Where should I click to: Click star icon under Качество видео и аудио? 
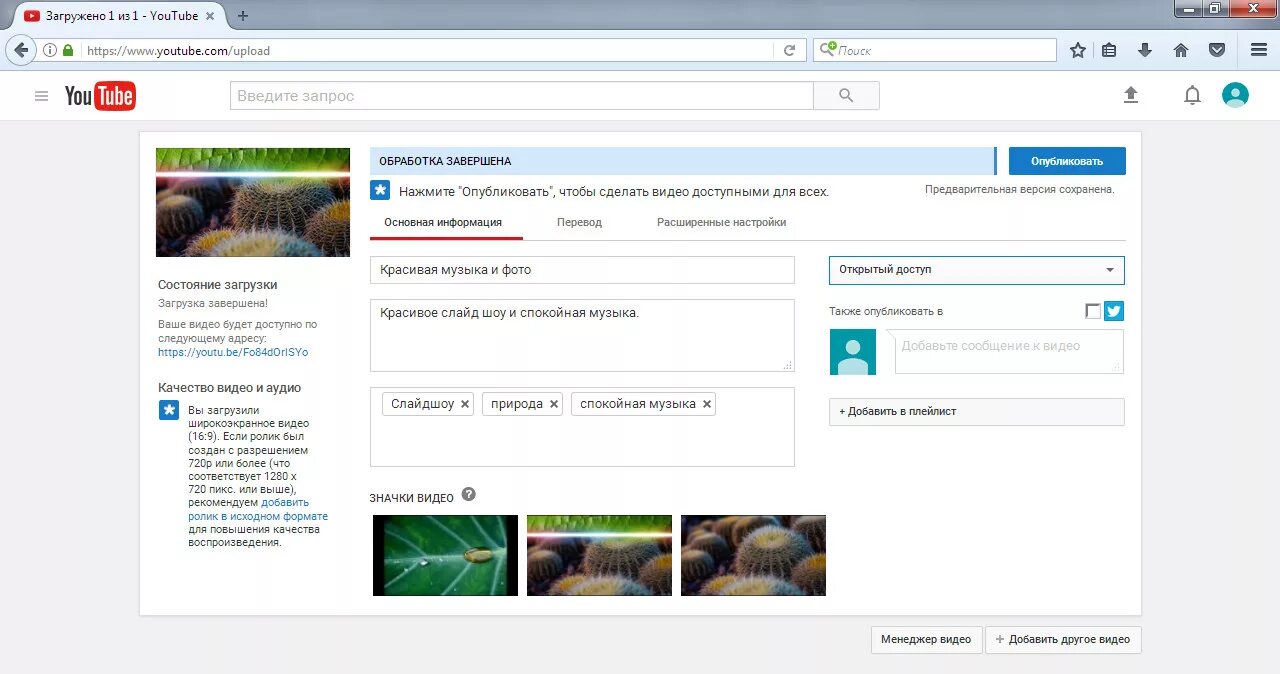169,410
